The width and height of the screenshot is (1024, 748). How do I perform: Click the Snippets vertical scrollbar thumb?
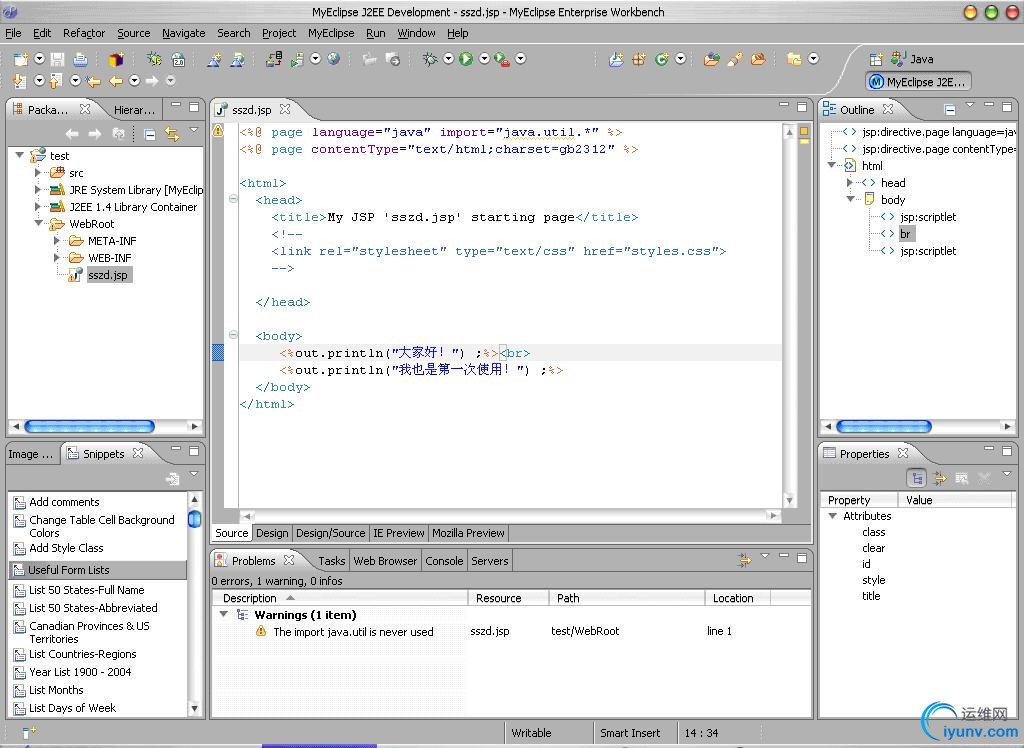pos(194,519)
